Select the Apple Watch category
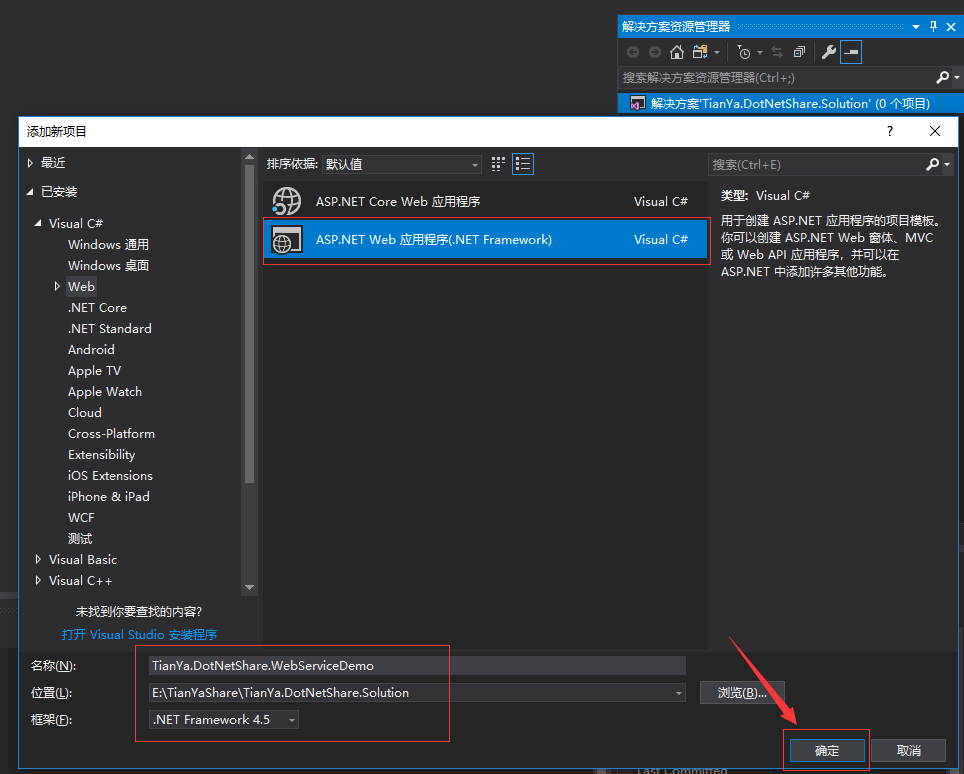 [x=105, y=392]
